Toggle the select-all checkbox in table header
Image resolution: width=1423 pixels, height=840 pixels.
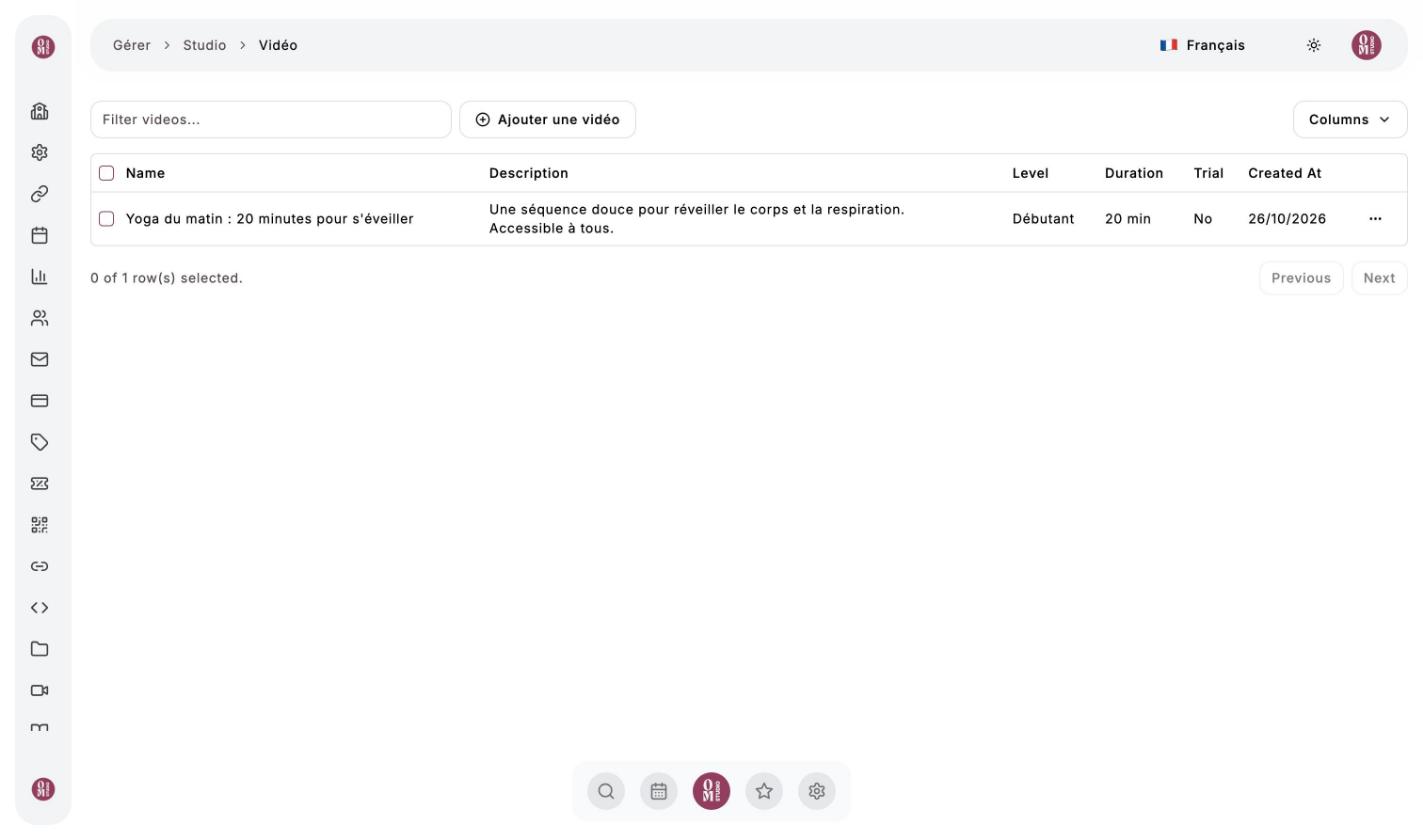[107, 173]
